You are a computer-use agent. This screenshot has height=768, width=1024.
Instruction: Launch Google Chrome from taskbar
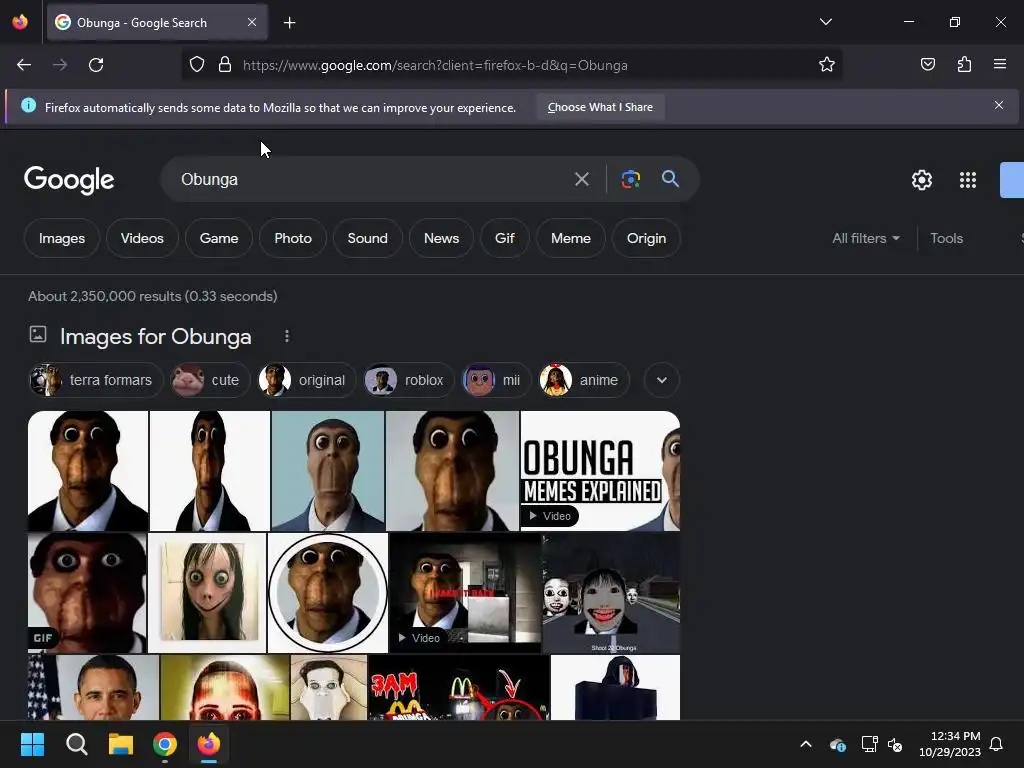pos(165,744)
